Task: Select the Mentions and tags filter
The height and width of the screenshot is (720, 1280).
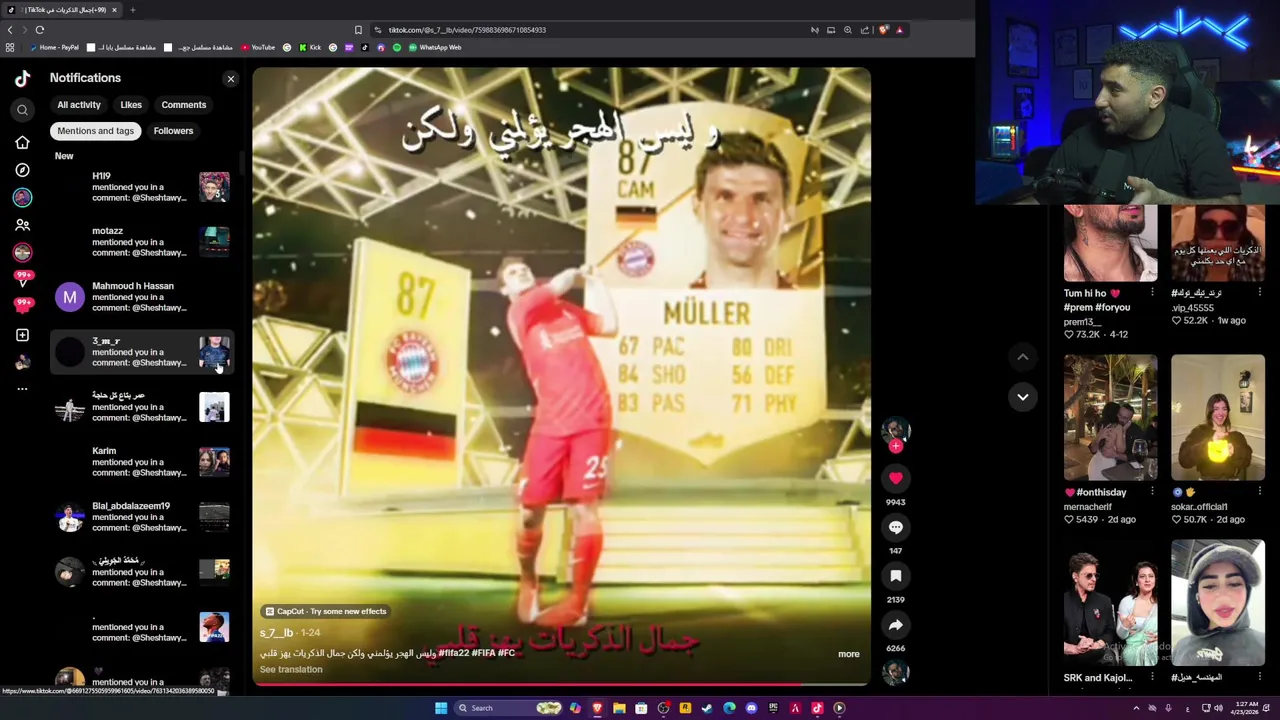Action: tap(95, 131)
